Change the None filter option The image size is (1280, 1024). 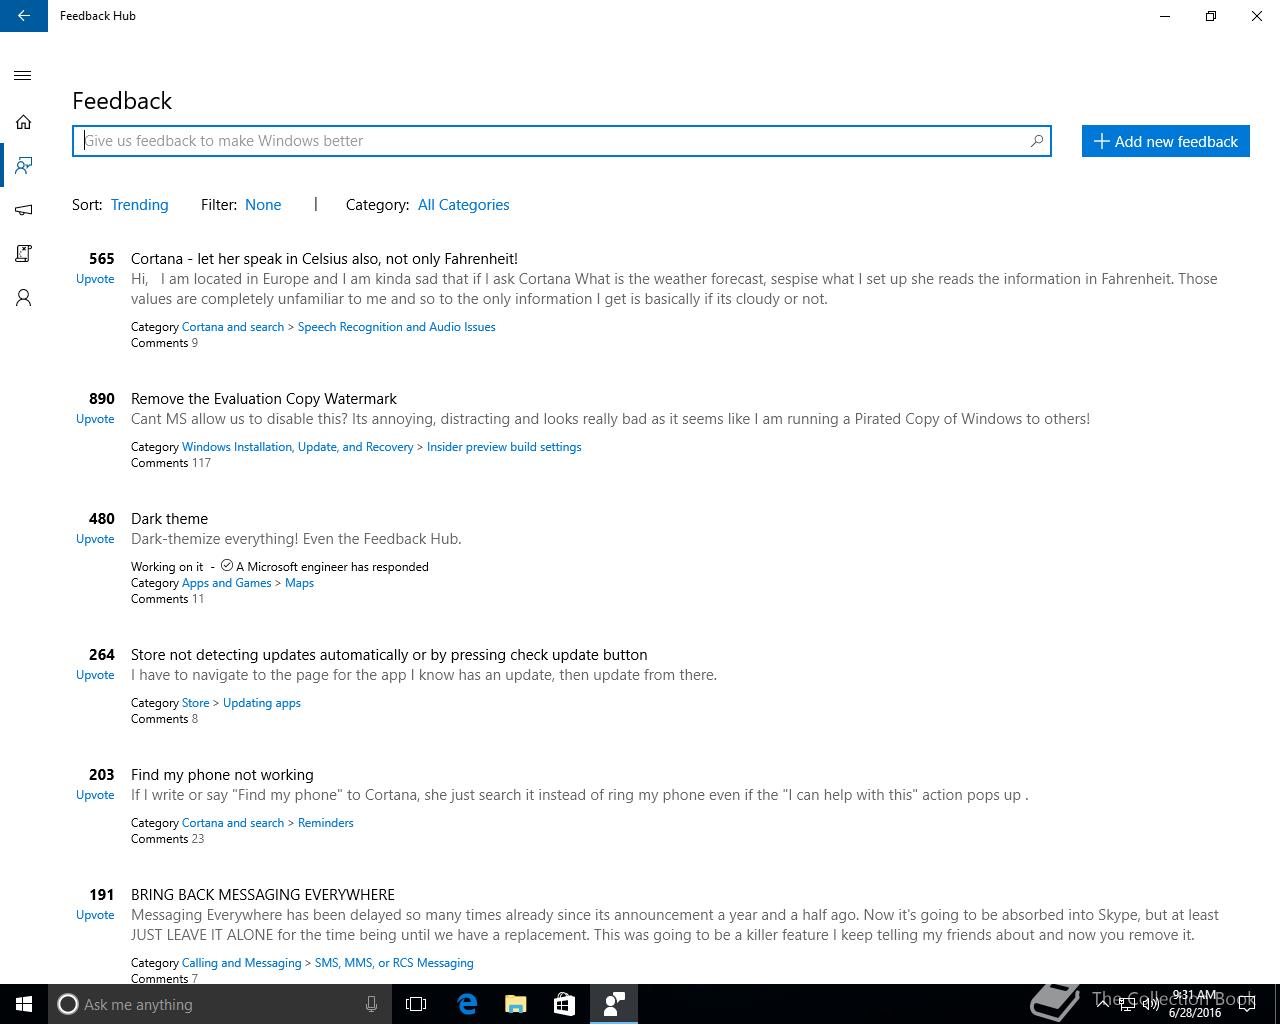click(x=263, y=205)
